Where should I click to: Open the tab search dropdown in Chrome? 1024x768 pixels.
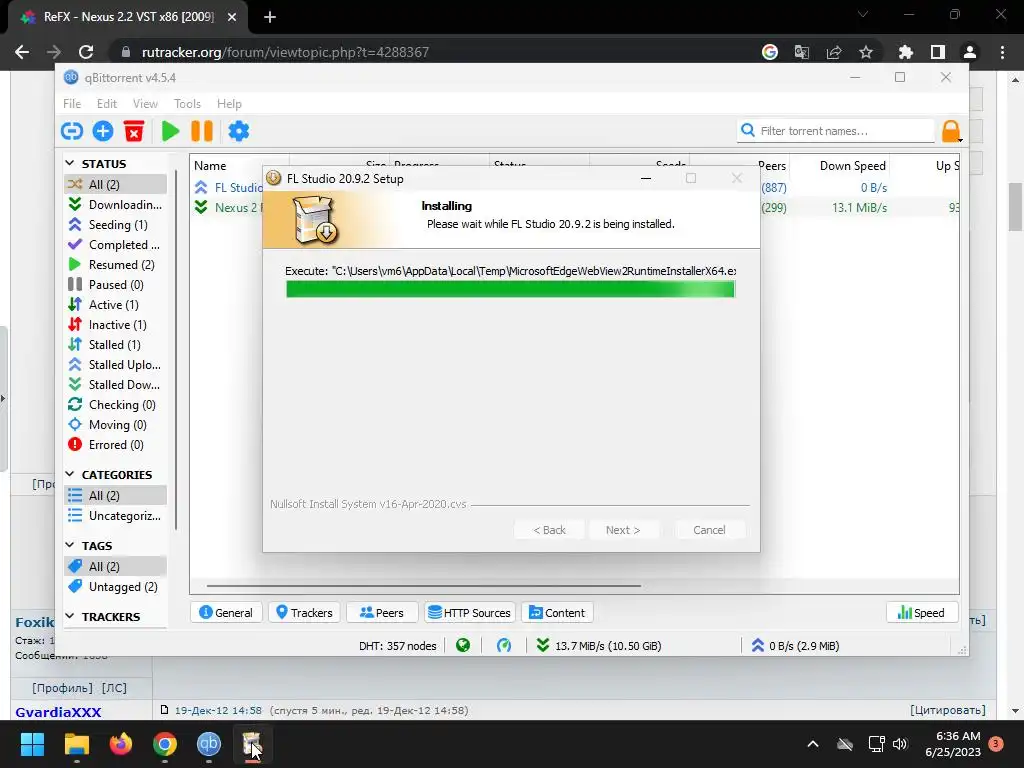pyautogui.click(x=863, y=14)
